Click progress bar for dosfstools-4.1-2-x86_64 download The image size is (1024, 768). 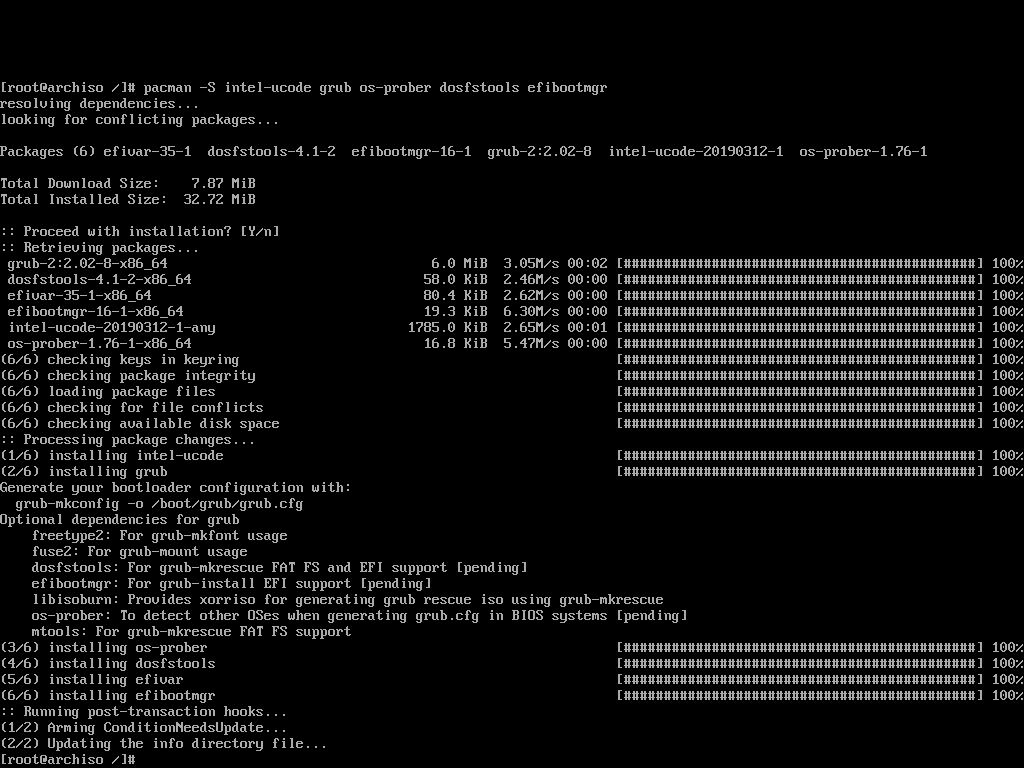799,280
